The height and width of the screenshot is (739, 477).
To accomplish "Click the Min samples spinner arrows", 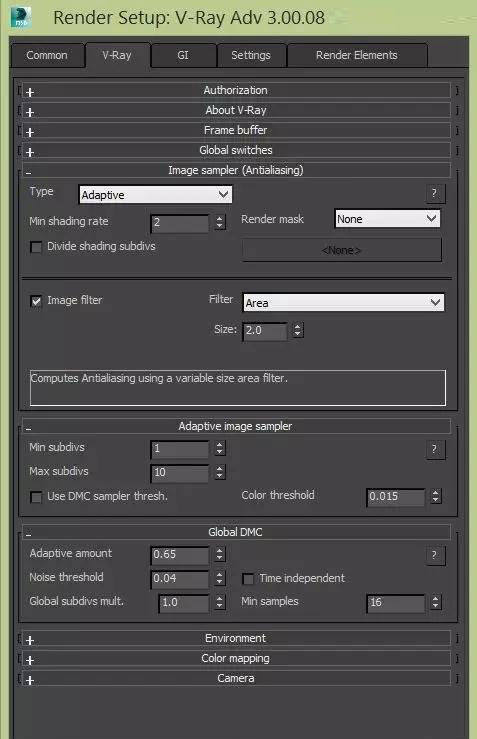I will pos(436,602).
